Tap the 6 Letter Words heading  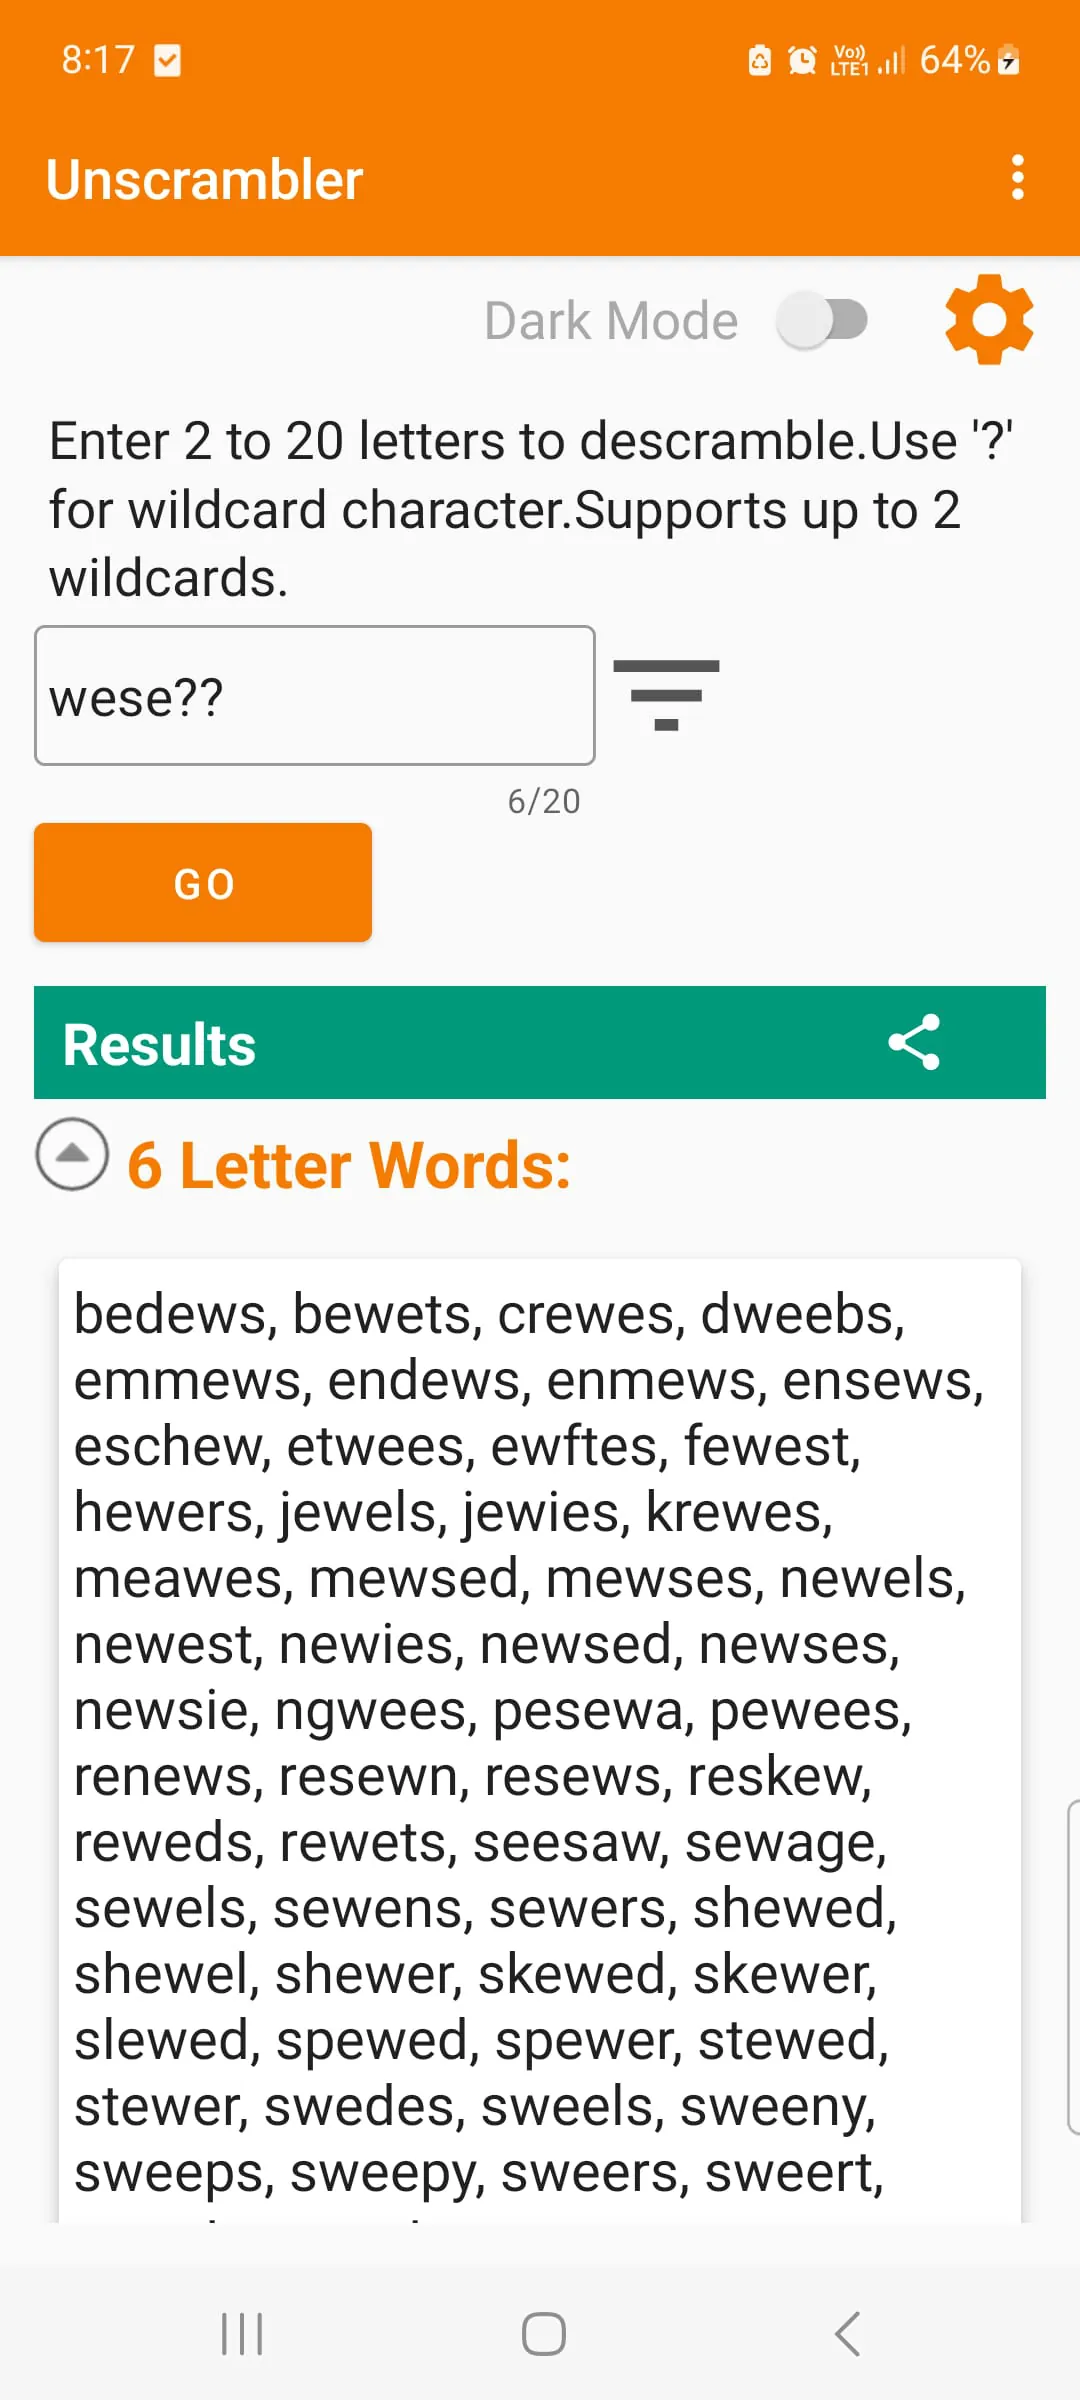click(349, 1166)
